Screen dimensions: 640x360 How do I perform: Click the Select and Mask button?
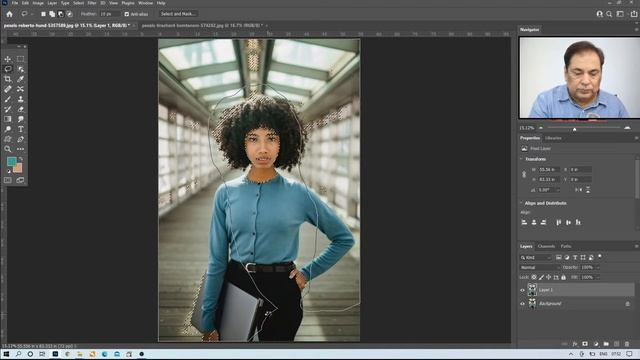[178, 14]
